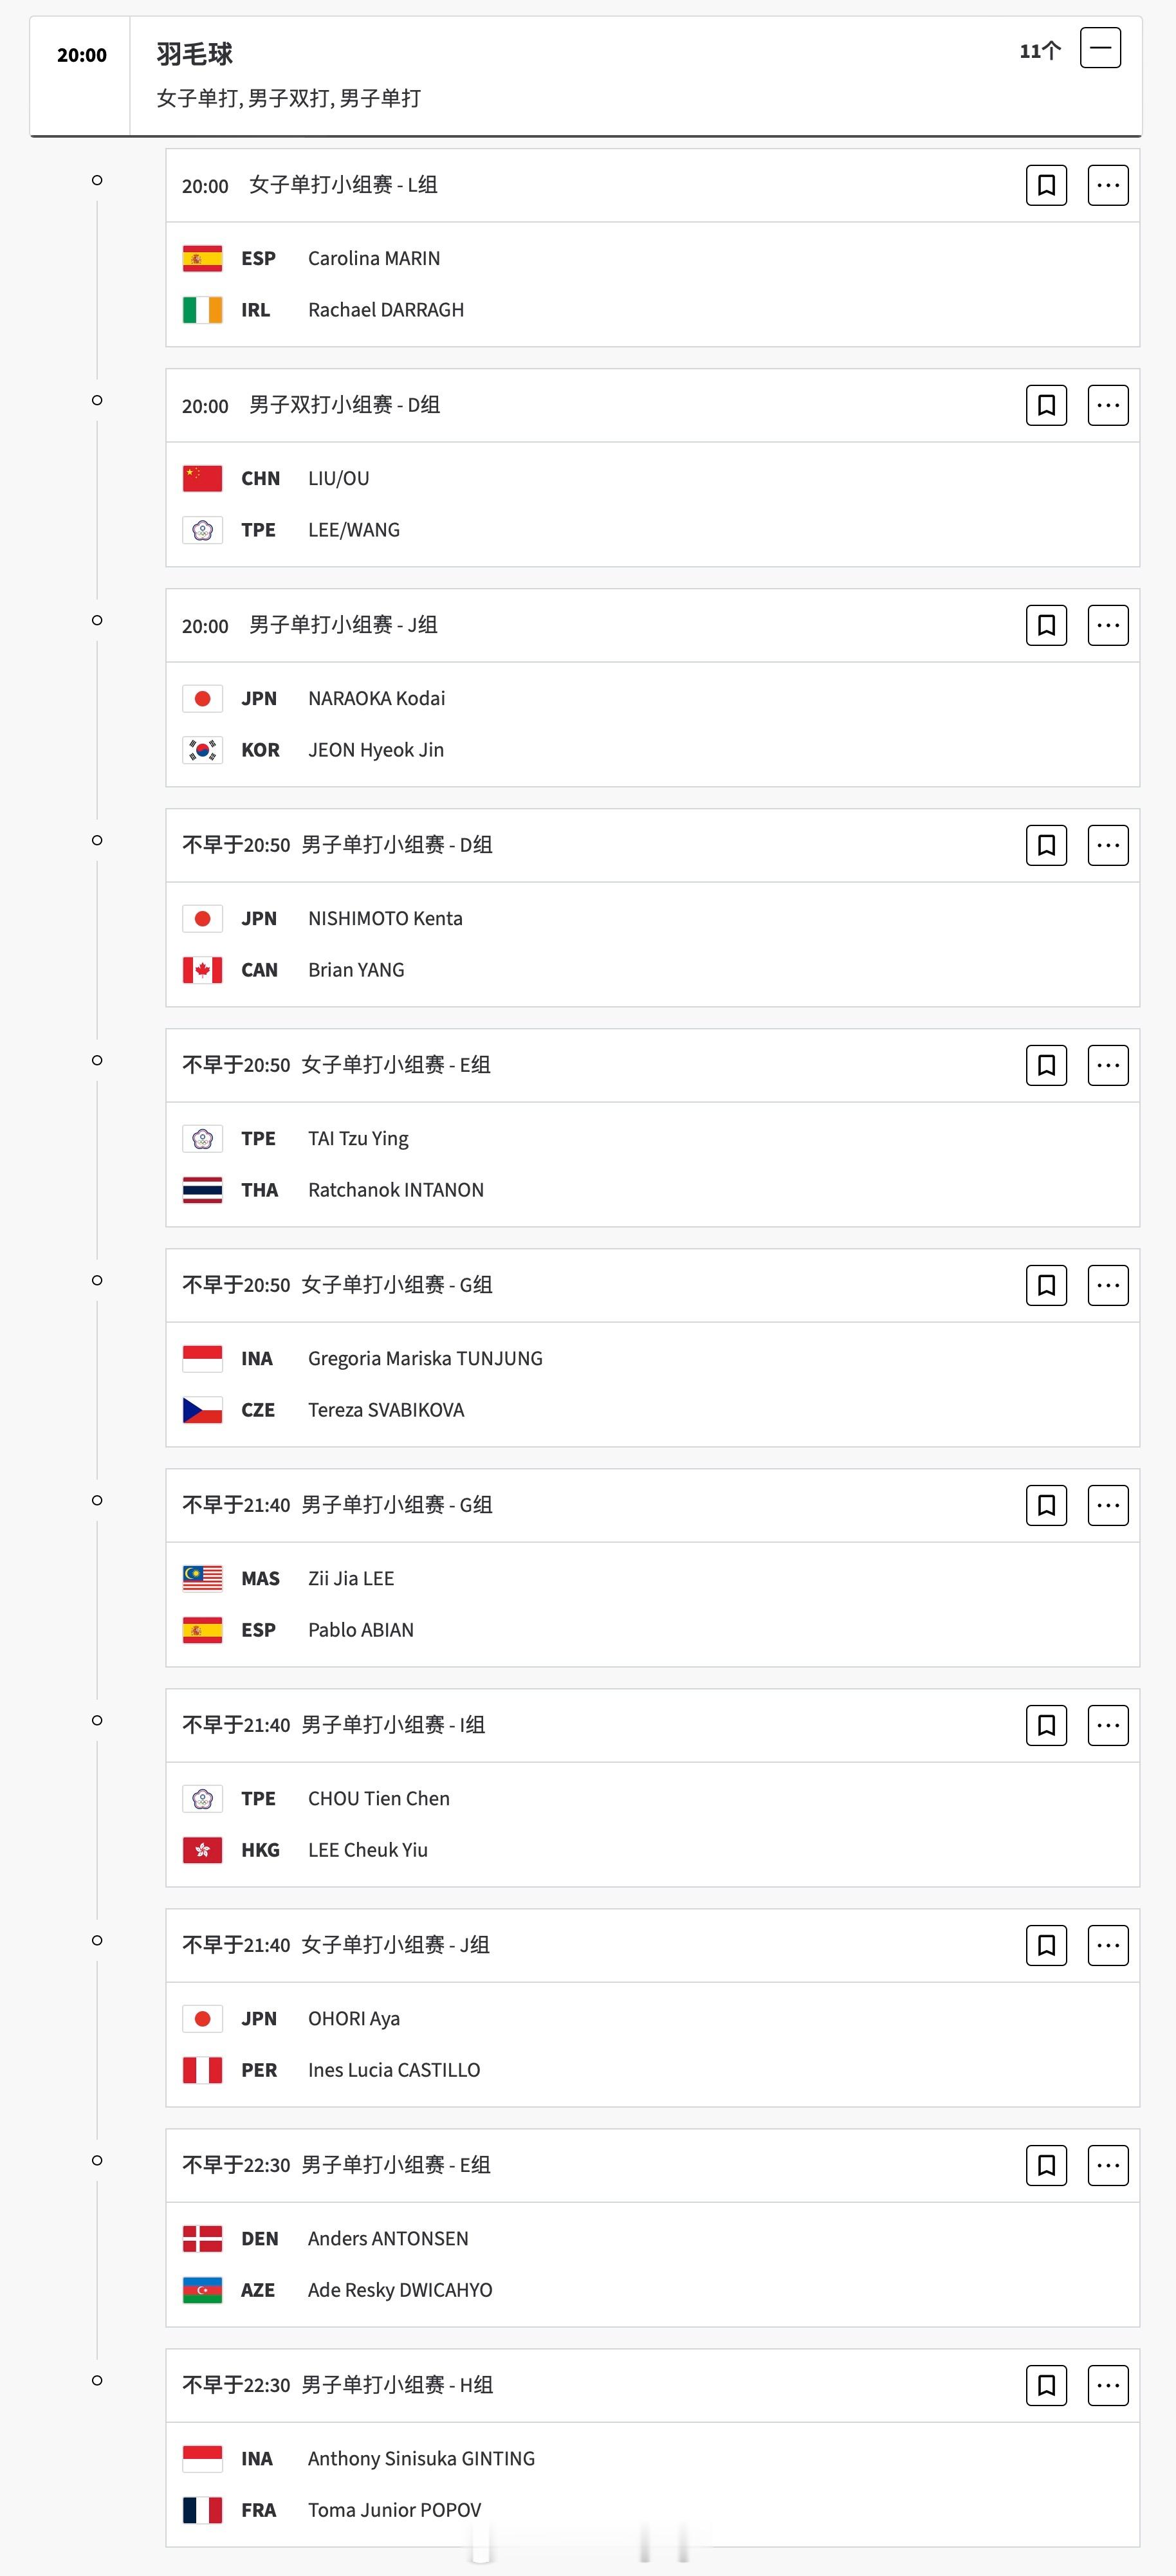Viewport: 1176px width, 2576px height.
Task: Click timeline dot beside 男子单打小组赛 H组
Action: tap(97, 2380)
